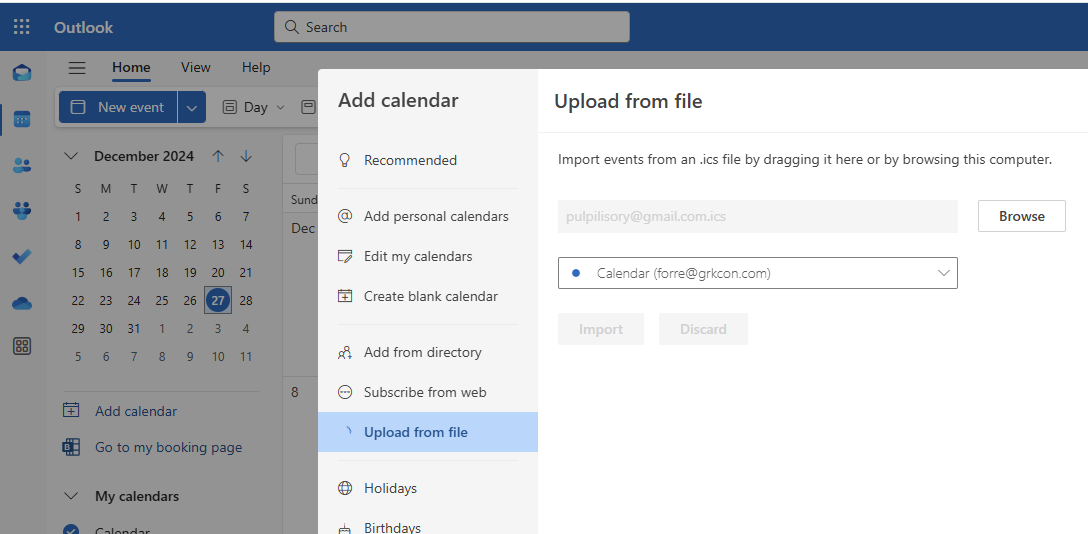
Task: Click the Subscribe from web icon
Action: click(344, 393)
